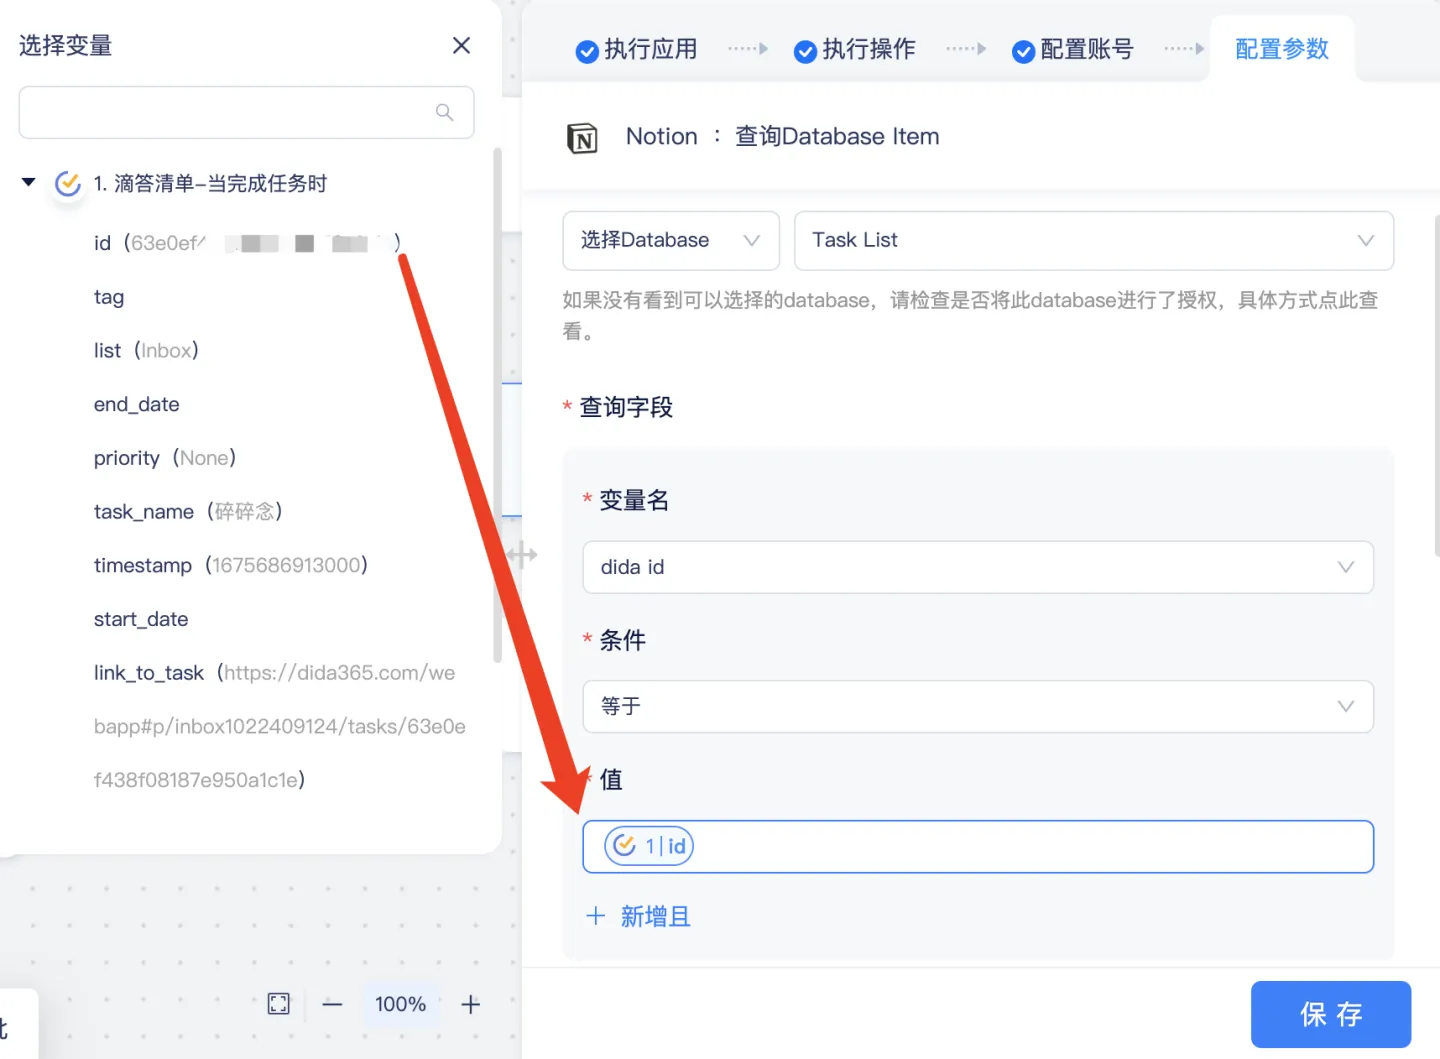1440x1059 pixels.
Task: Click the 查询Database Item title text
Action: pos(837,136)
